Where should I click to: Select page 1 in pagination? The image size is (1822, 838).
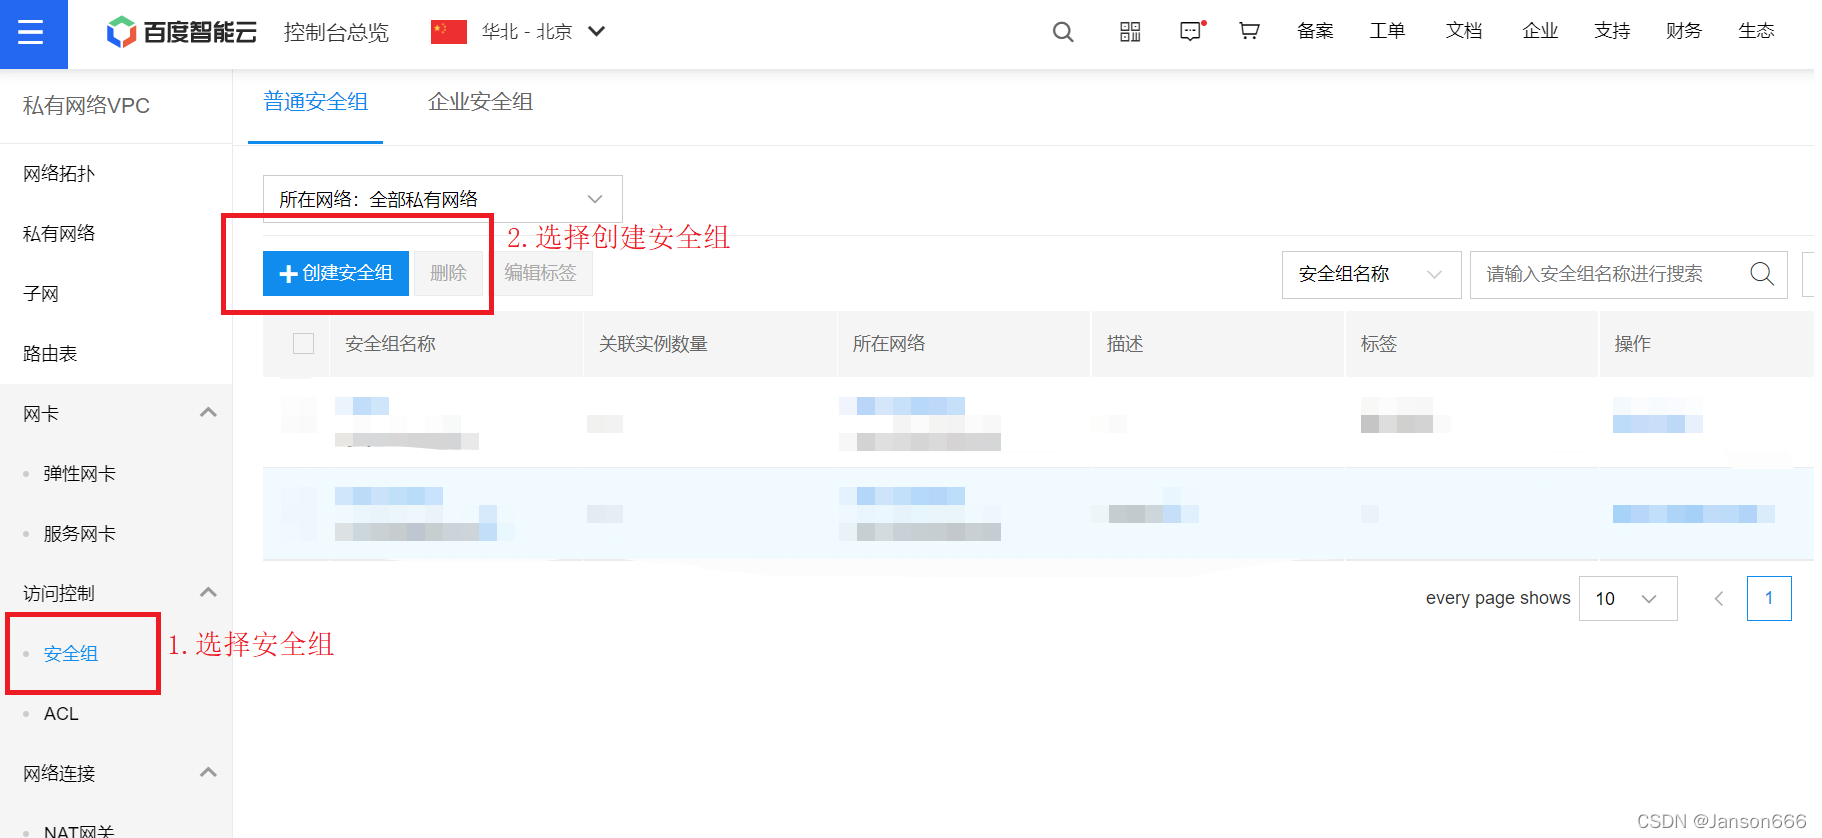pos(1769,598)
